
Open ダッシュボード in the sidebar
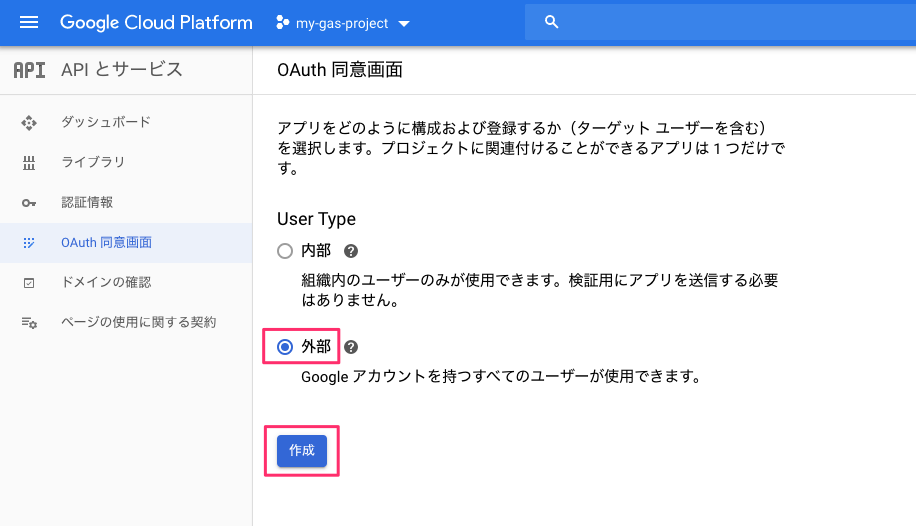pyautogui.click(x=106, y=122)
